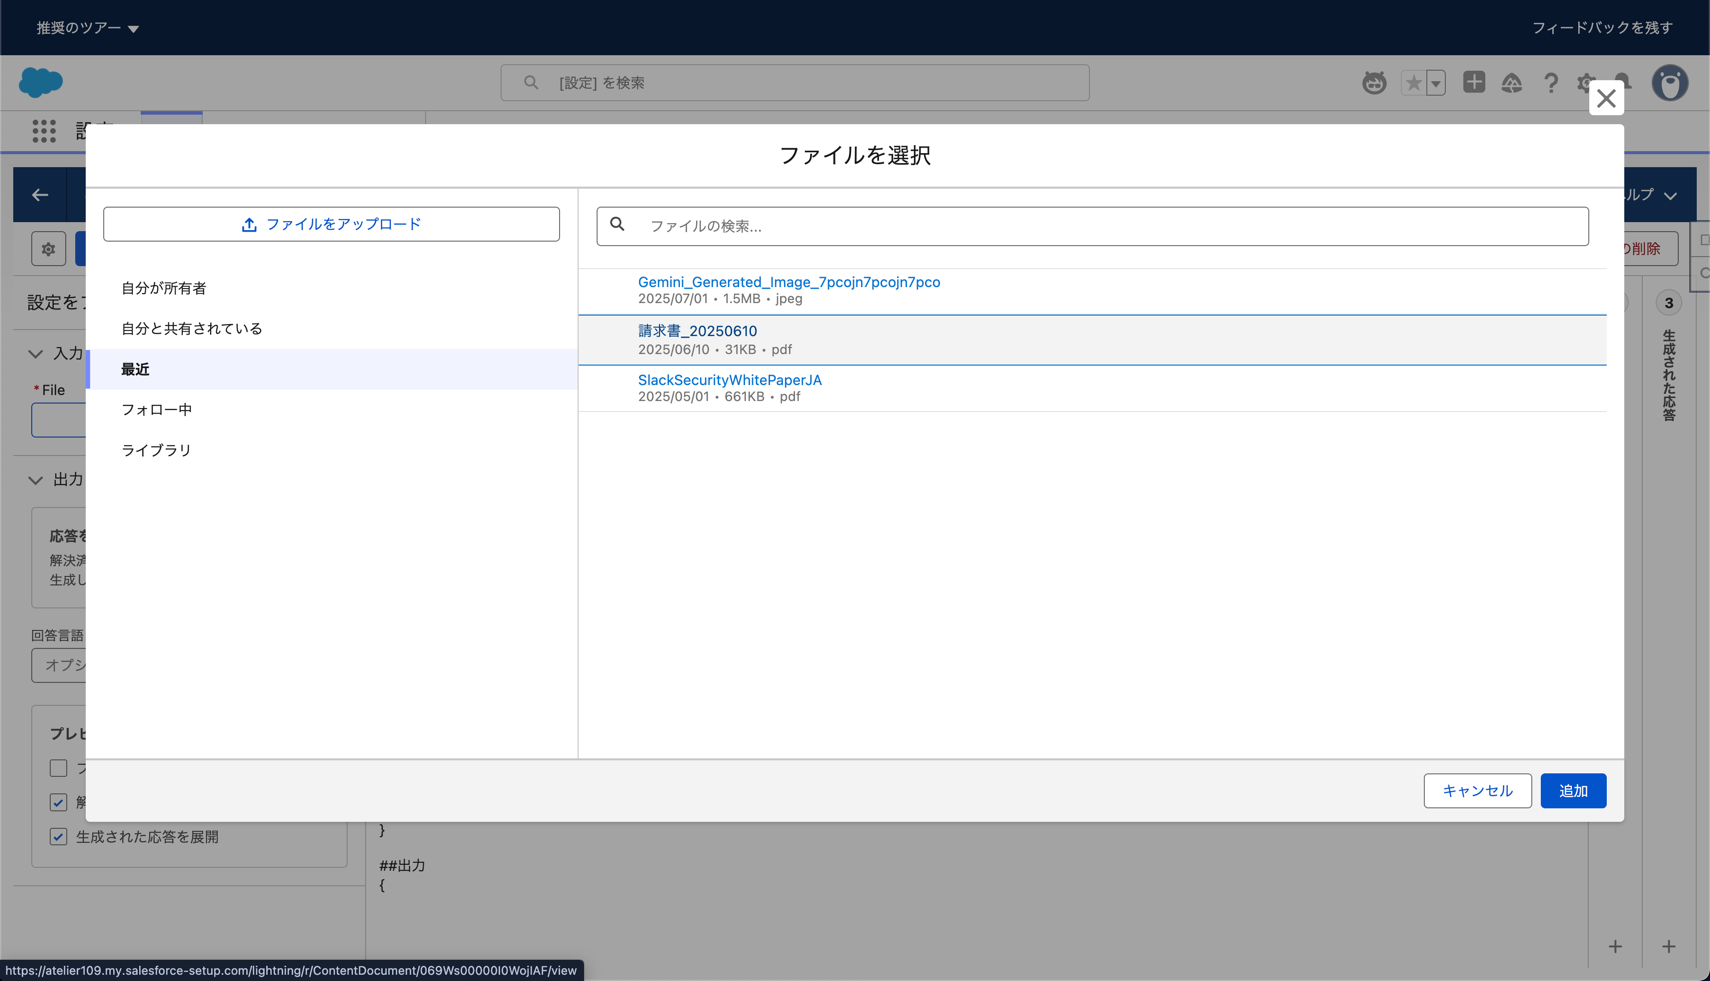
Task: Click the favorites star icon
Action: tap(1413, 83)
